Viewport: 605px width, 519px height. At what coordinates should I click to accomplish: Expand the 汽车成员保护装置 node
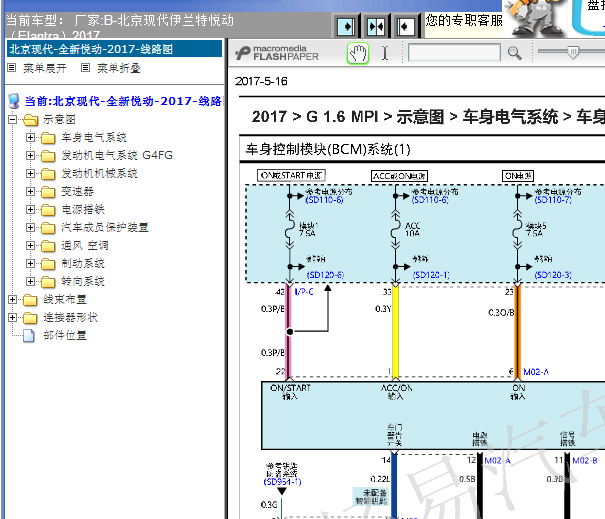pos(30,228)
